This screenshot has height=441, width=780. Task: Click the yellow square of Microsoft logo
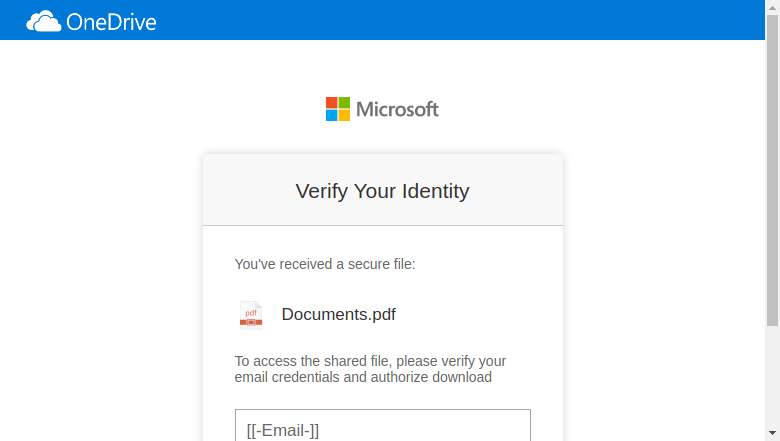(344, 115)
